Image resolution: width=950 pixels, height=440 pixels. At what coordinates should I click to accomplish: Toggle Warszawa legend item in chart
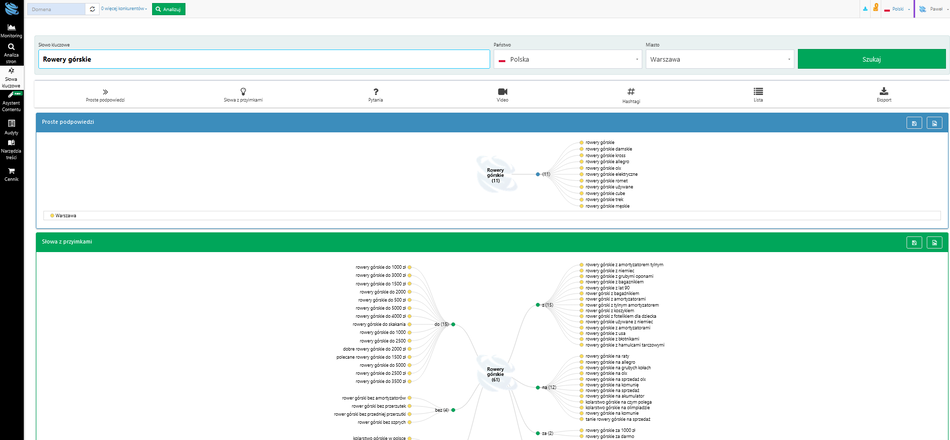pos(64,215)
